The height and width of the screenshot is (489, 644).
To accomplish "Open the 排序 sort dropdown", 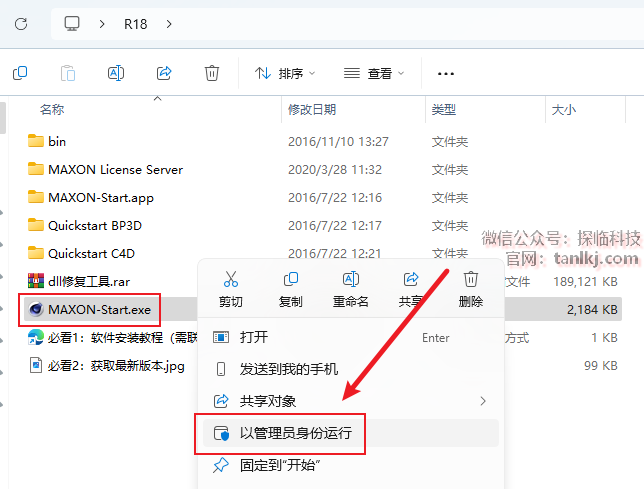I will pyautogui.click(x=285, y=73).
